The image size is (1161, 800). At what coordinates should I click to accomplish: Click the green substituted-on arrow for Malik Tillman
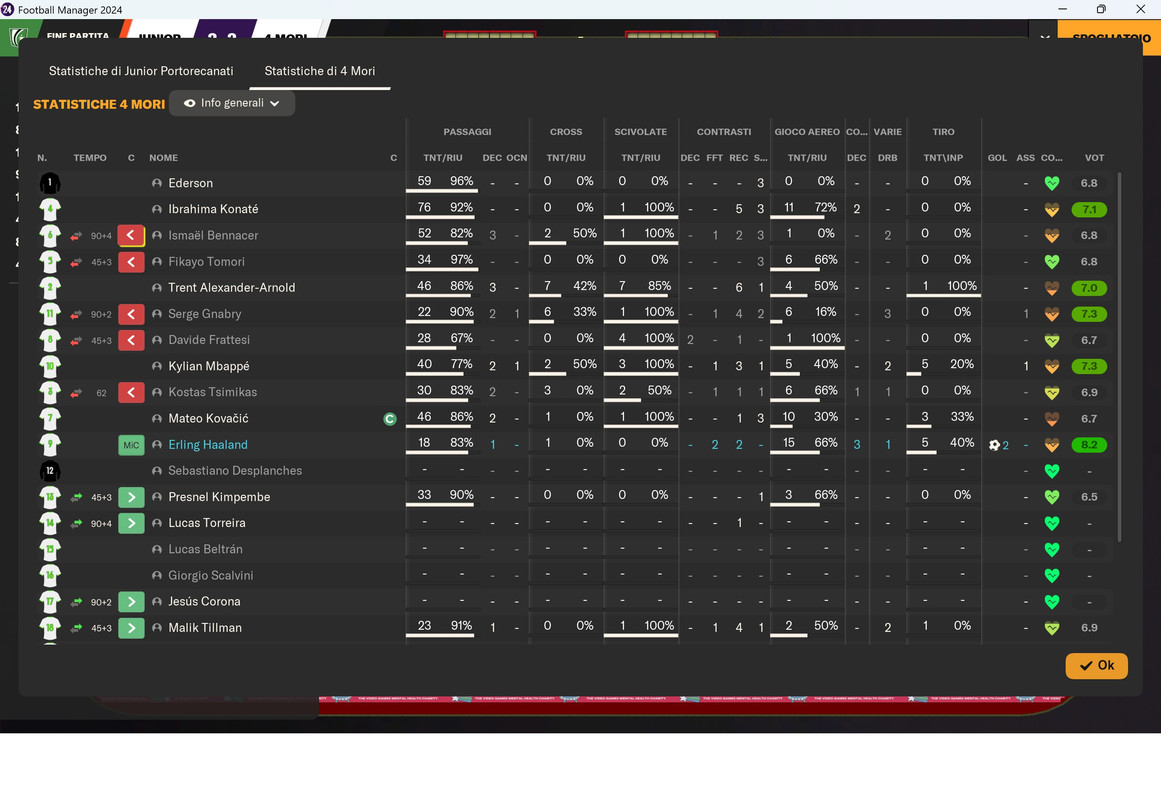click(x=131, y=628)
